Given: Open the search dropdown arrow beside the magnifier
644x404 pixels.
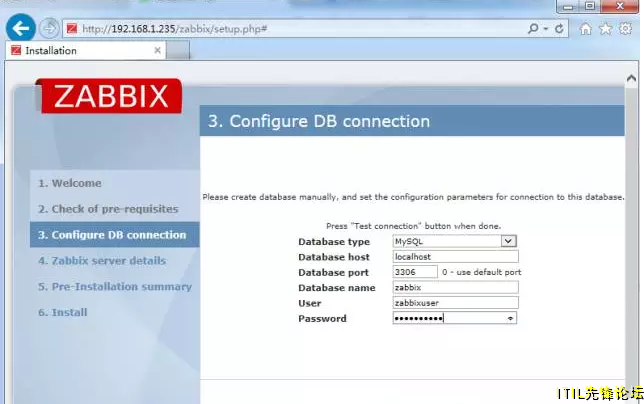Looking at the screenshot, I should [x=546, y=29].
